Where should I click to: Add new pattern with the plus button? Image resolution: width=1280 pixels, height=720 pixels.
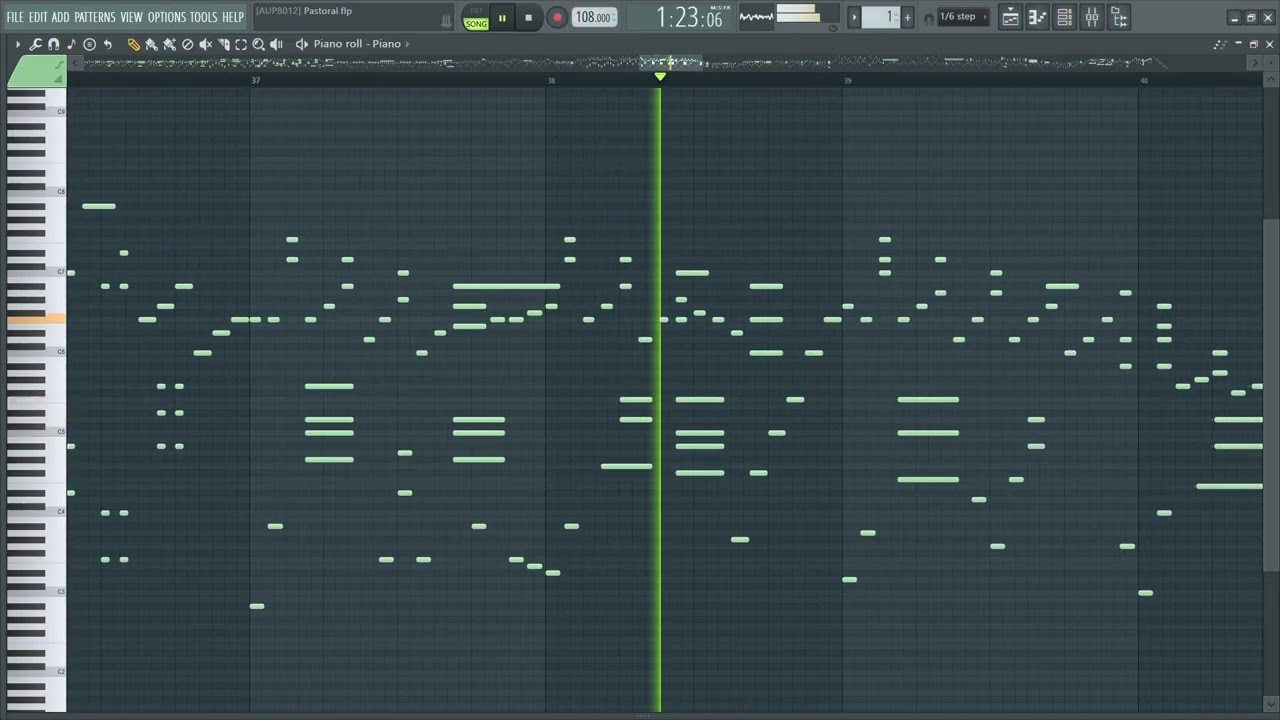(907, 17)
